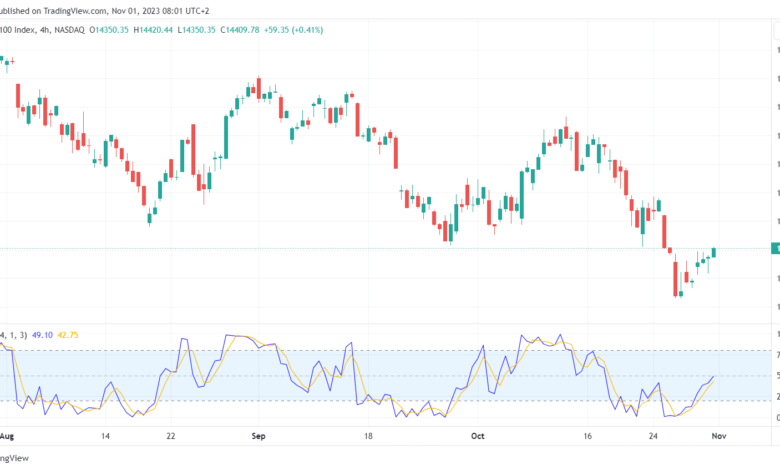Select the close value C14409.78

[240, 30]
